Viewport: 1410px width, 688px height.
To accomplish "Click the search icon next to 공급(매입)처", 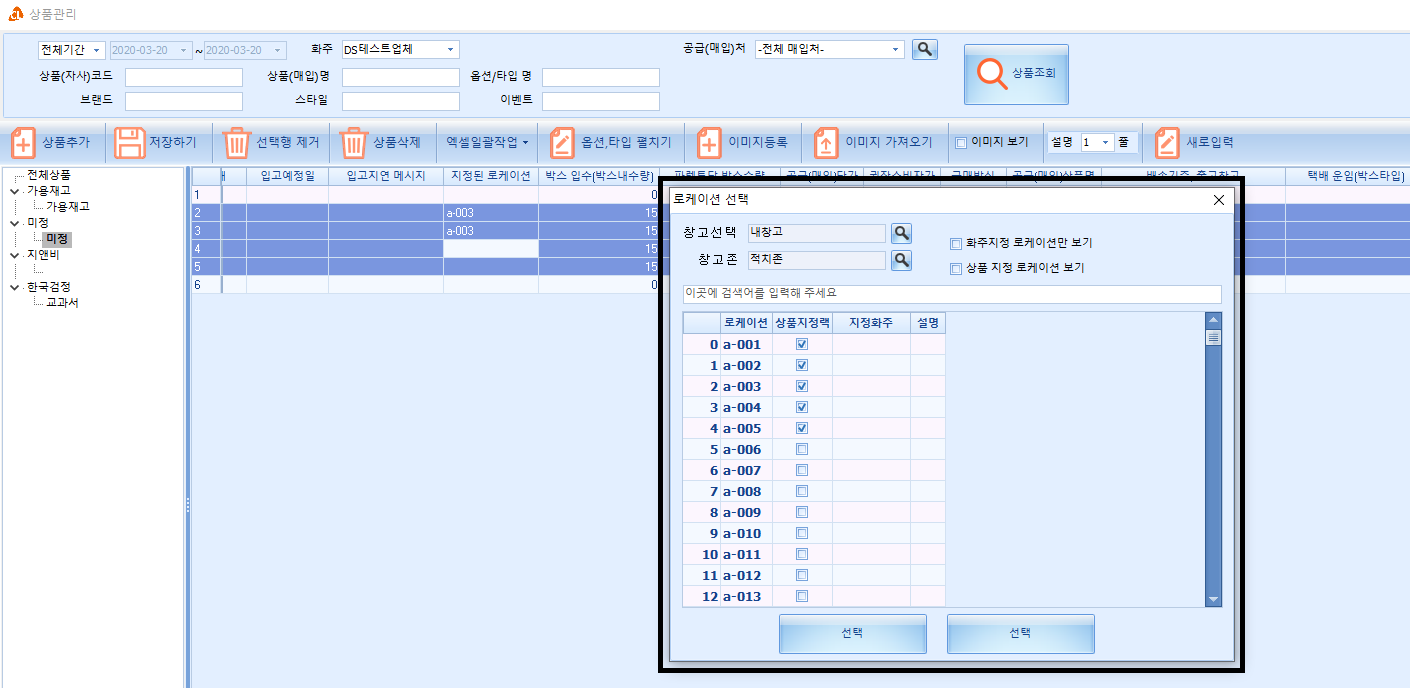I will point(925,49).
